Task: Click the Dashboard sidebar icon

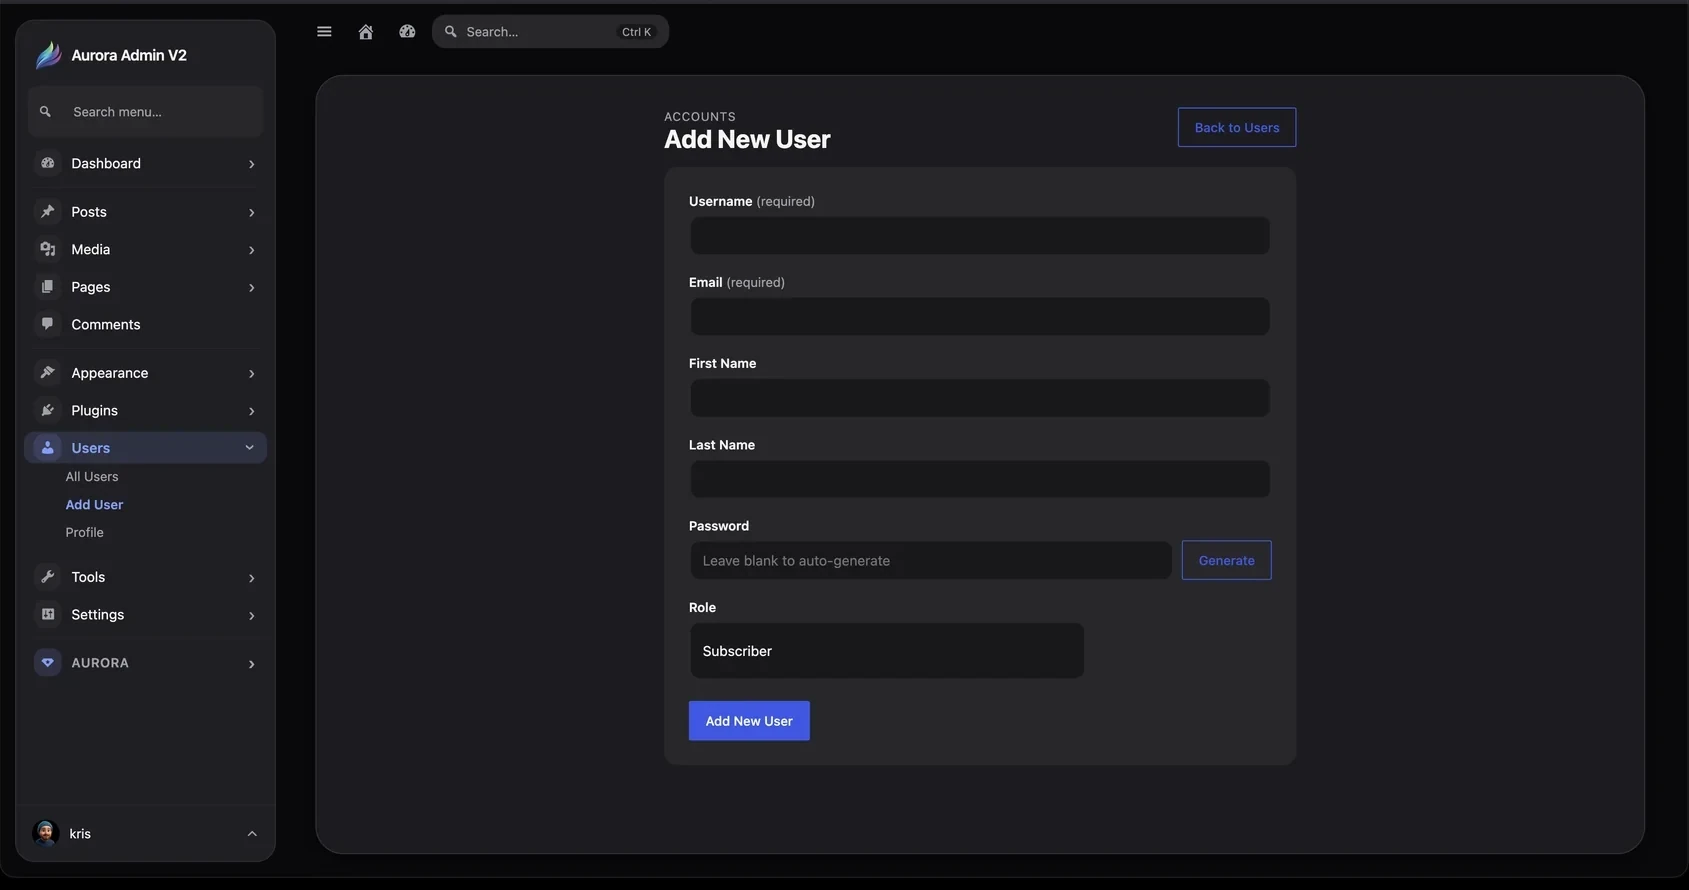Action: click(x=47, y=163)
